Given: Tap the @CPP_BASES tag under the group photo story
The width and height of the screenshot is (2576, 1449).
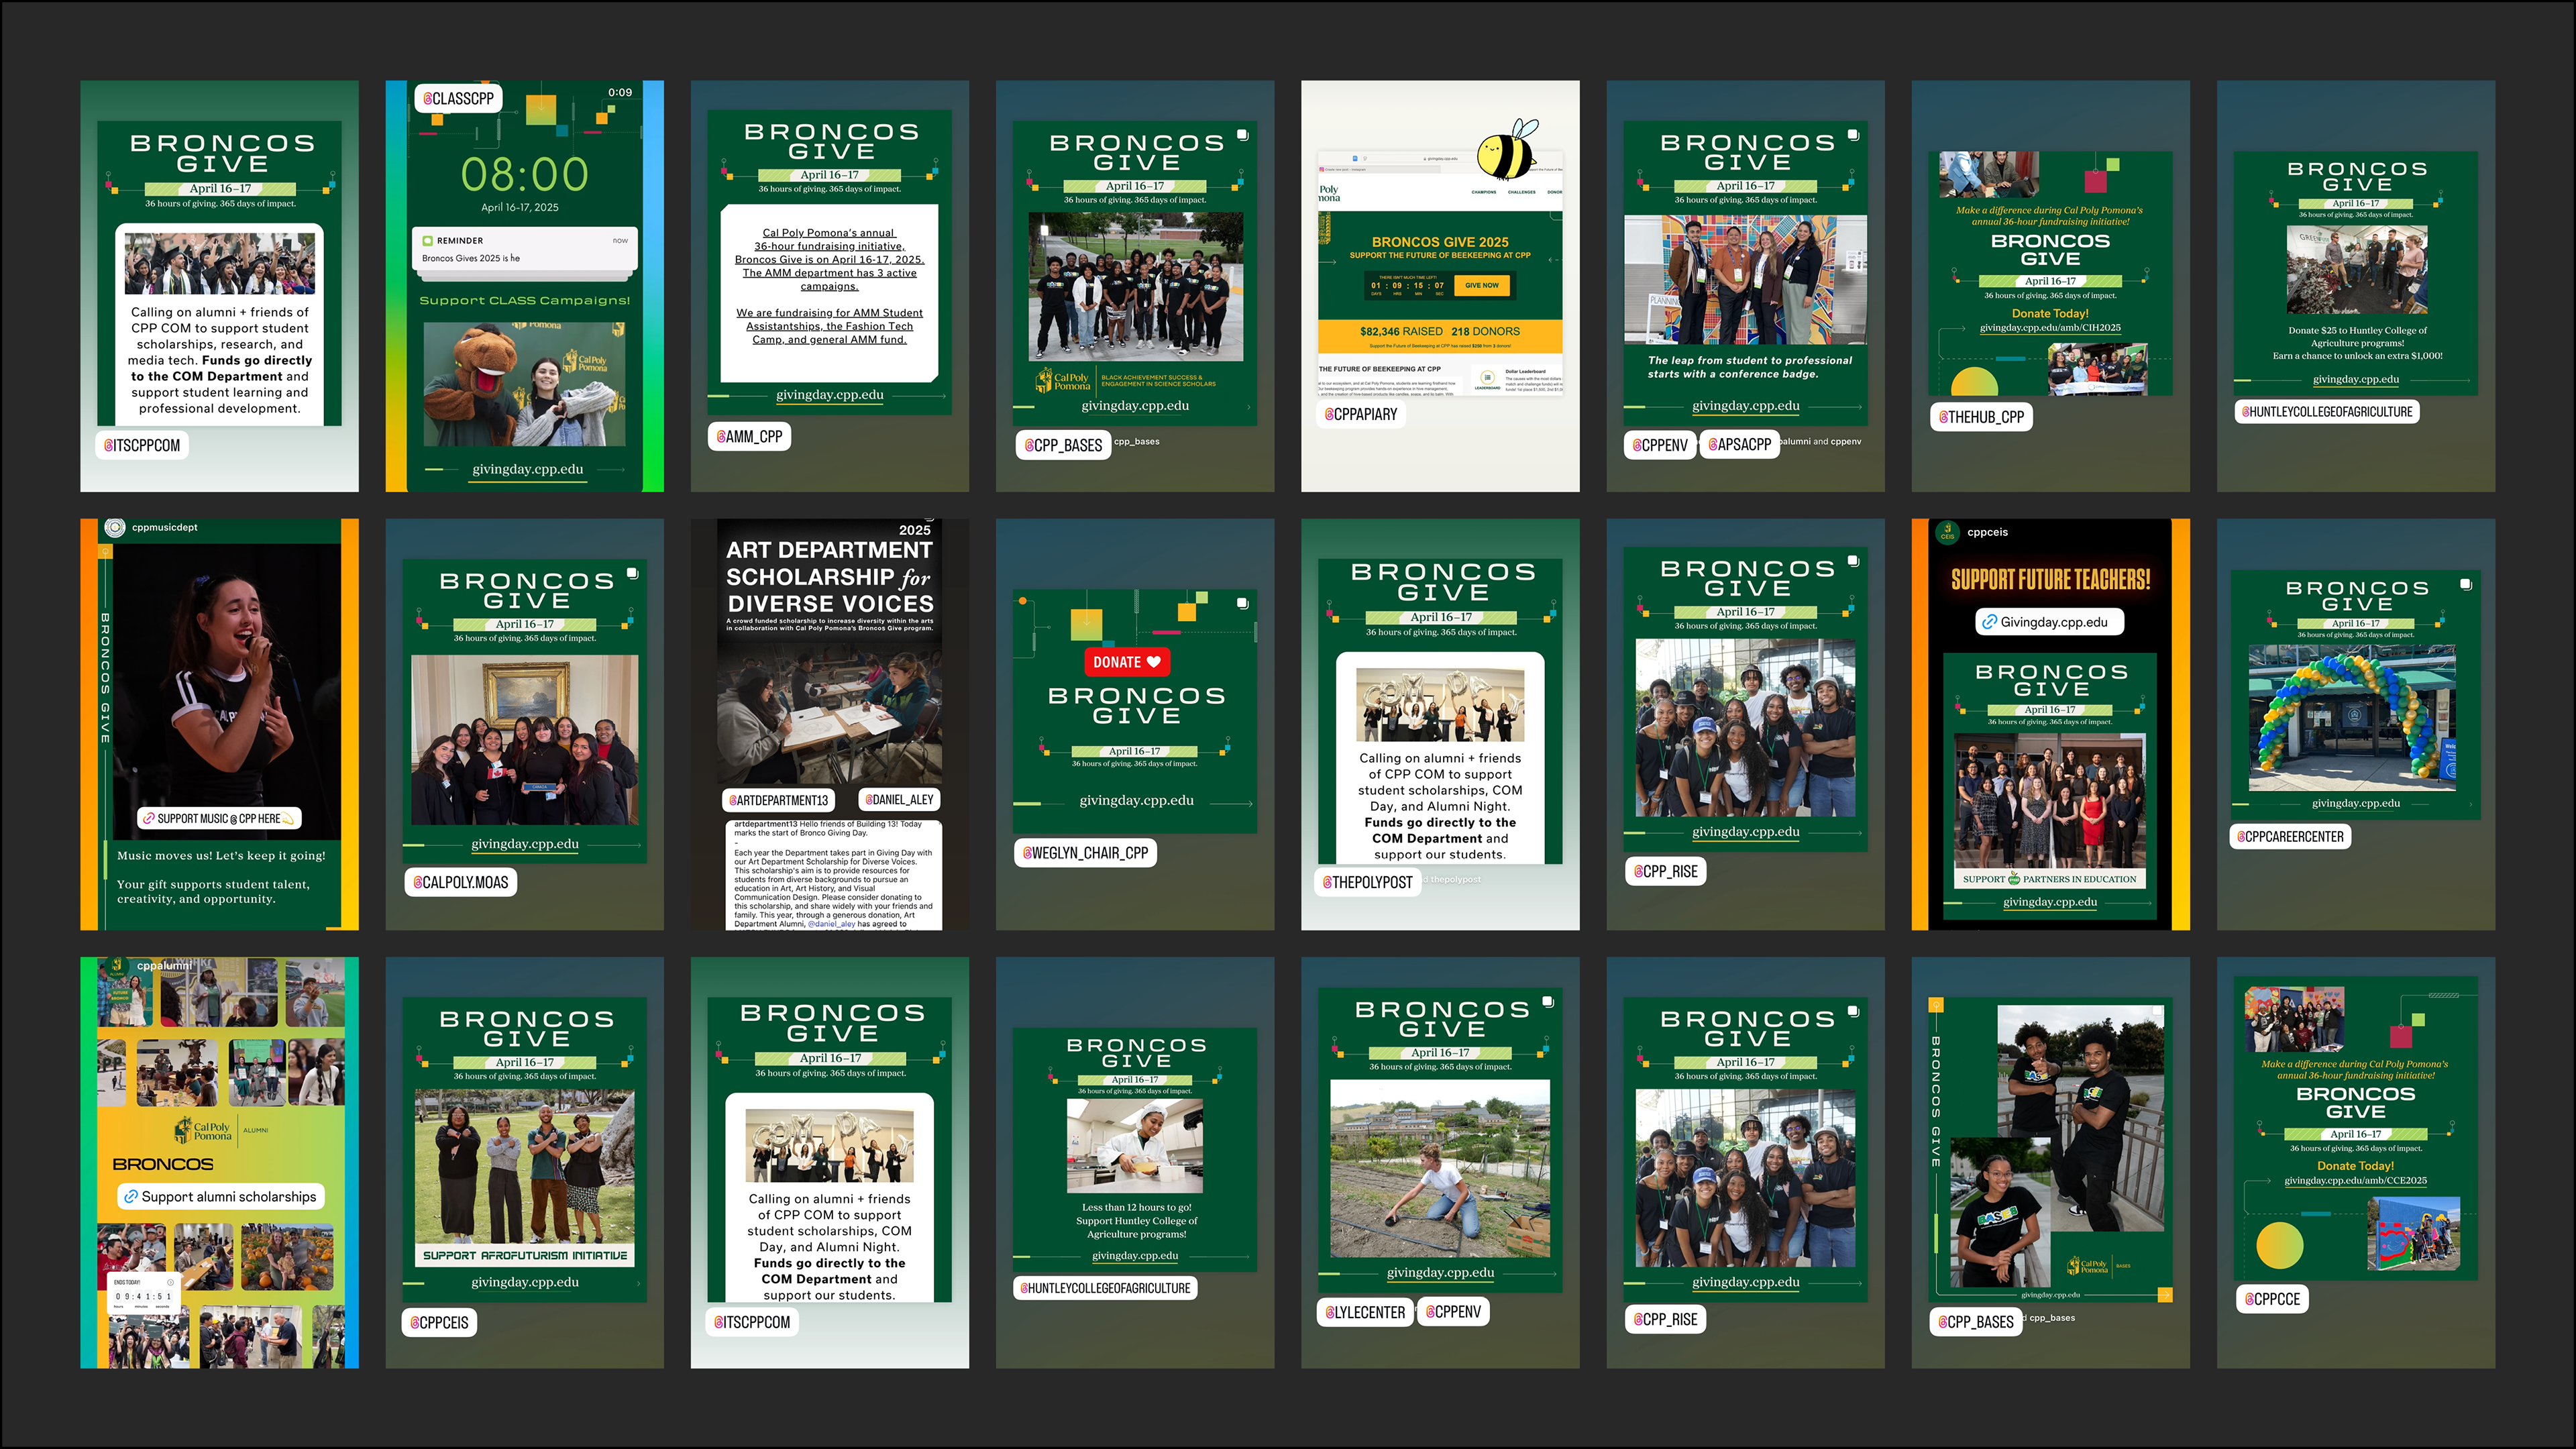Looking at the screenshot, I should click(x=1063, y=446).
